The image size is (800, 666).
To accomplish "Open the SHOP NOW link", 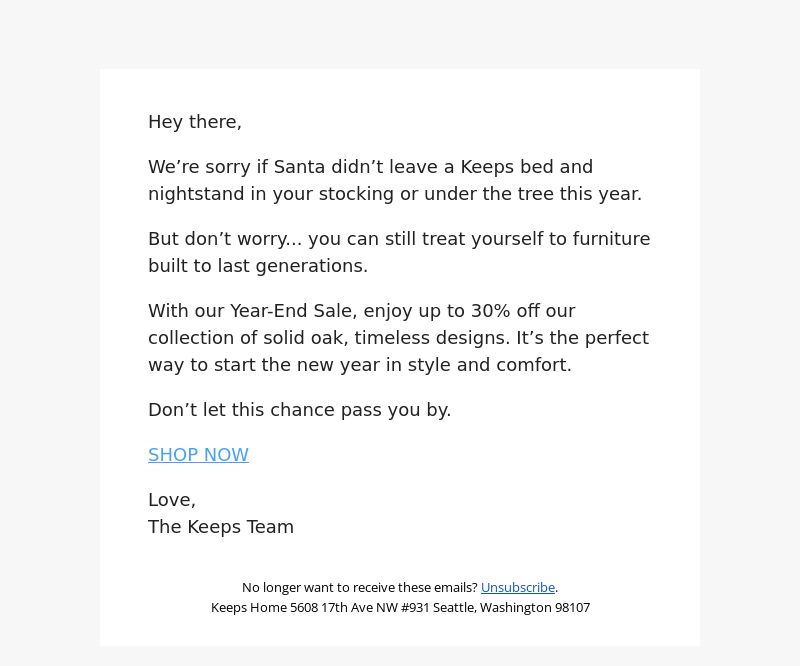I will [198, 455].
